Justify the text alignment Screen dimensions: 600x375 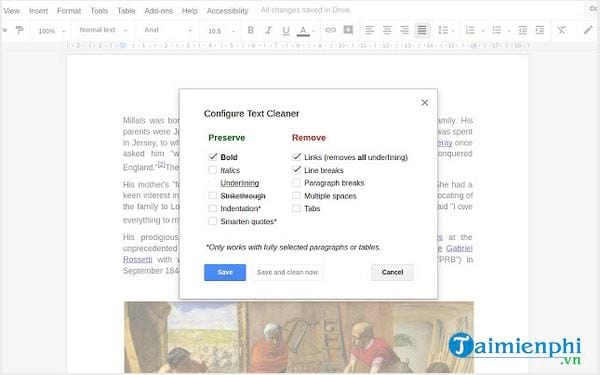point(422,30)
